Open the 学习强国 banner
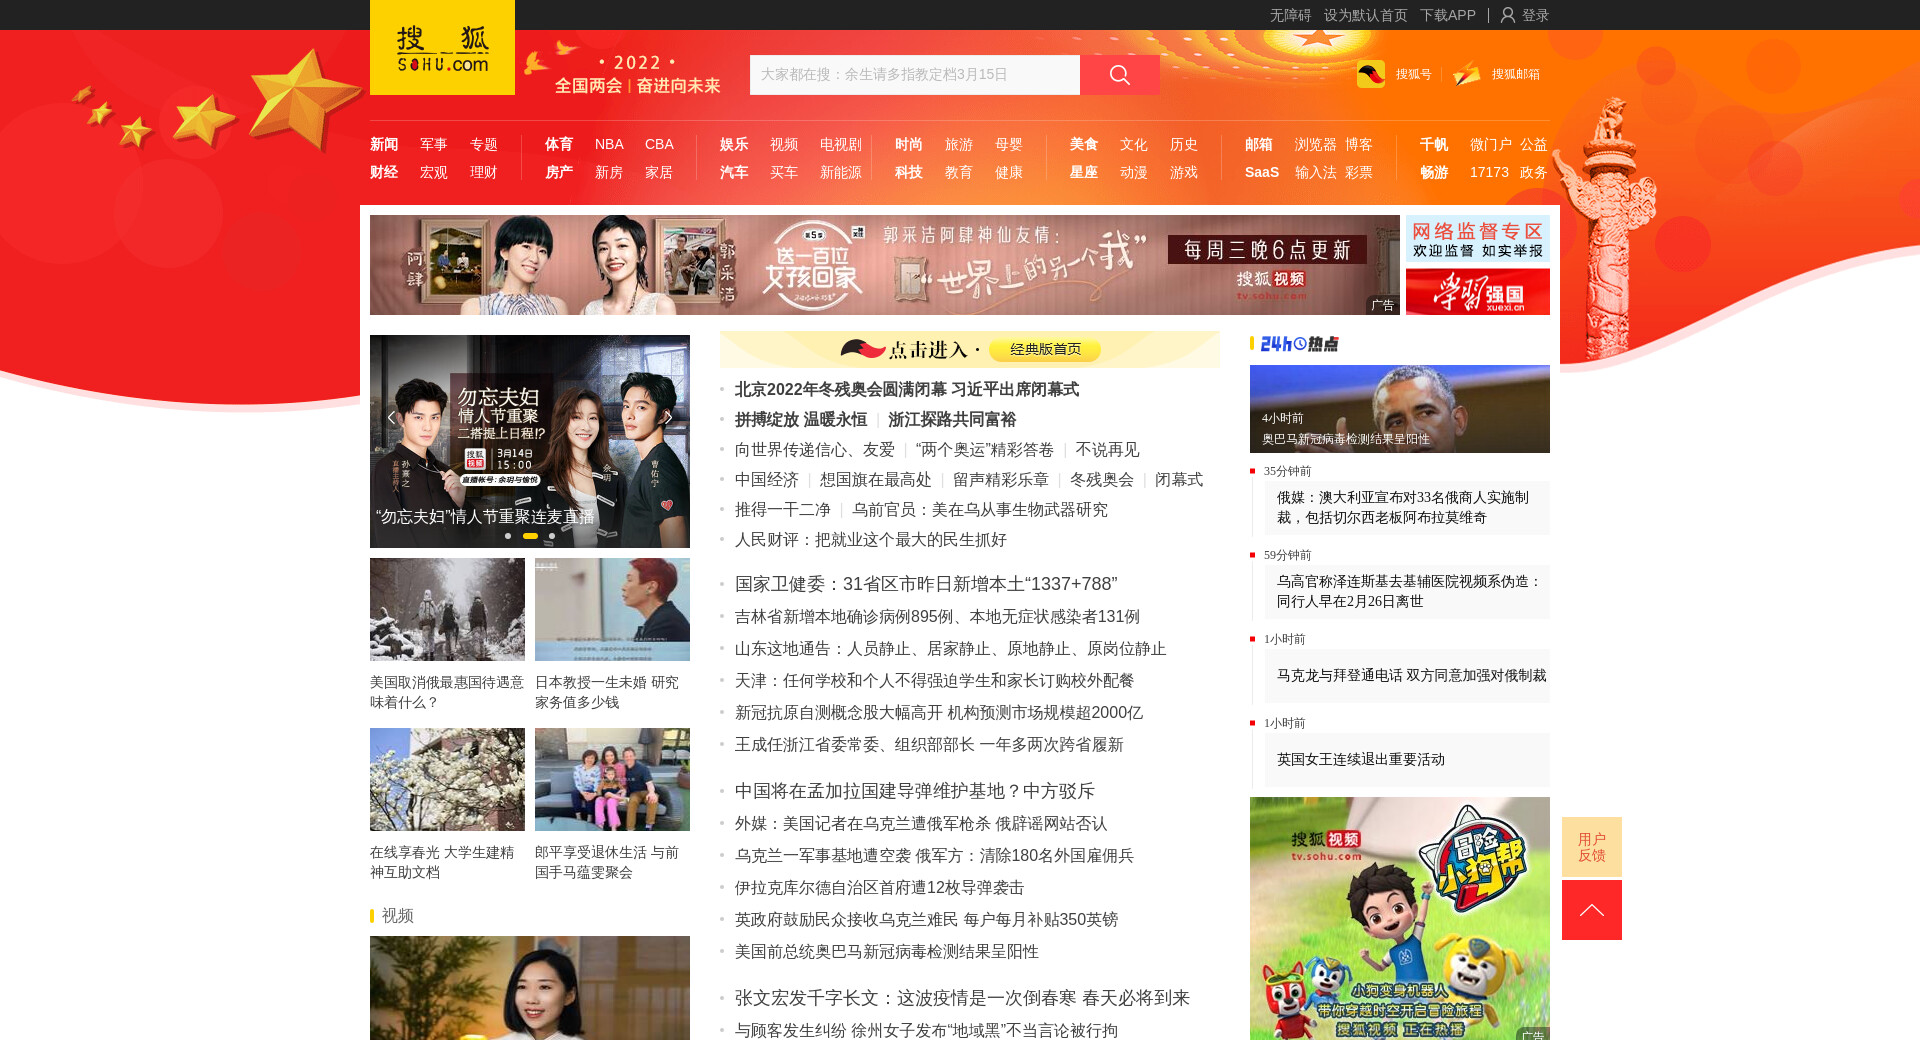The height and width of the screenshot is (1040, 1920). (1478, 292)
